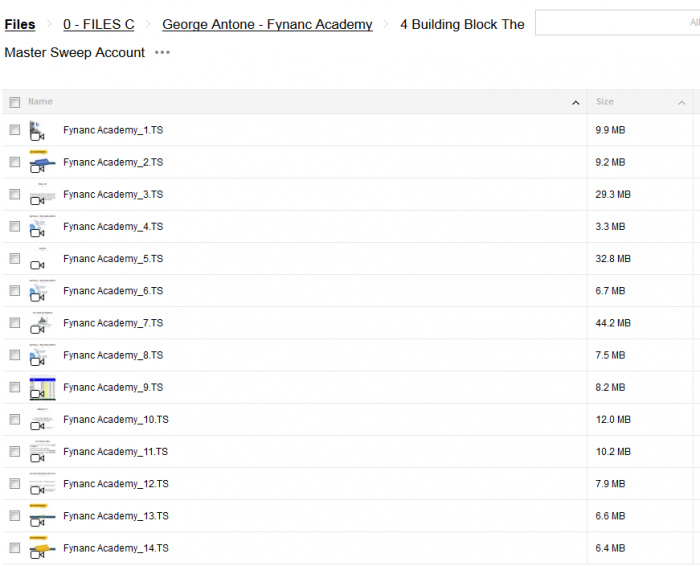This screenshot has height=566, width=700.
Task: Click the 44.2 MB size value
Action: (x=613, y=323)
